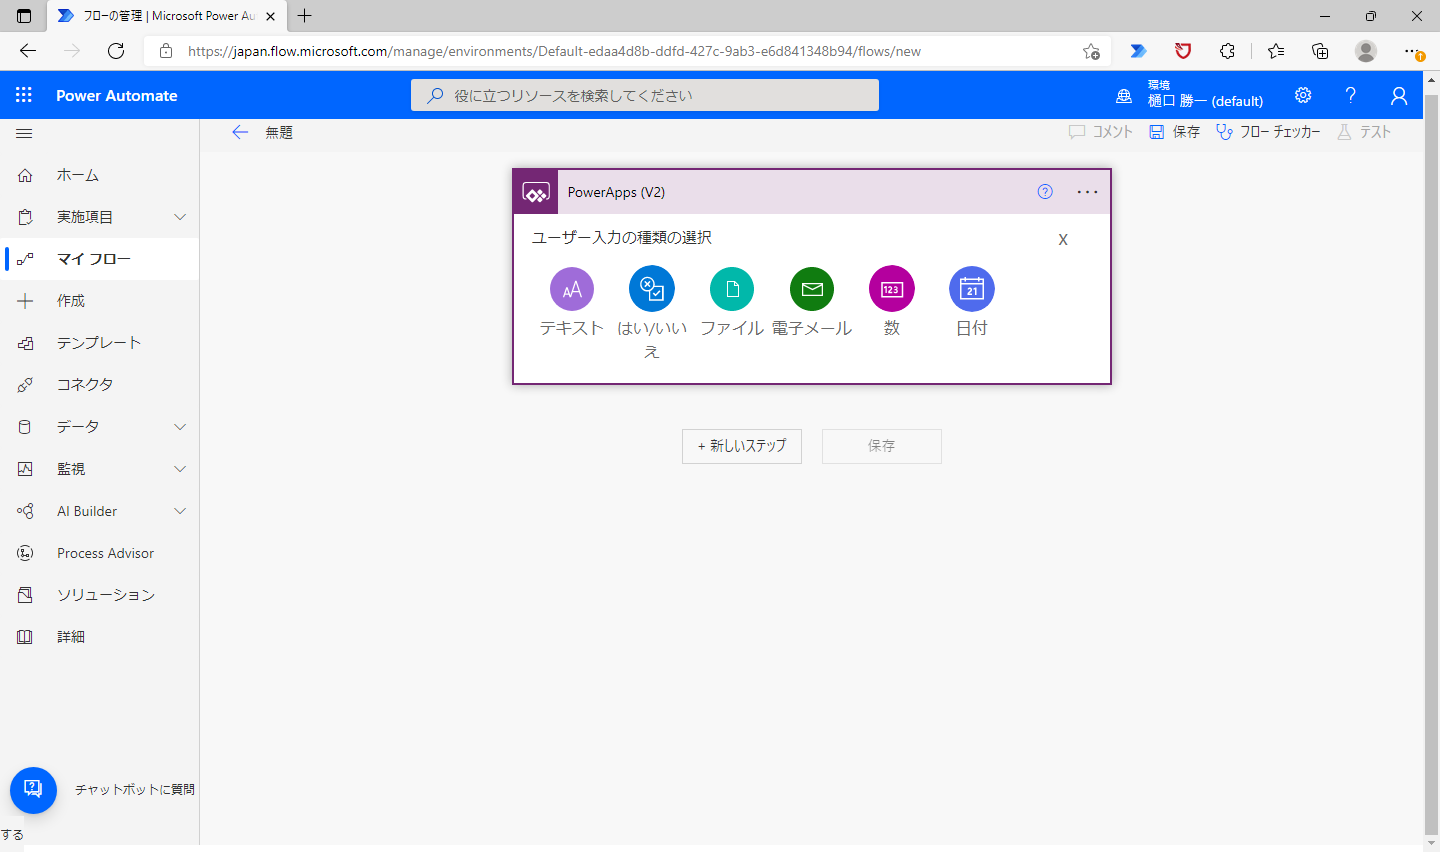This screenshot has height=852, width=1440.
Task: Reload the page with the browser refresh button
Action: pos(116,51)
